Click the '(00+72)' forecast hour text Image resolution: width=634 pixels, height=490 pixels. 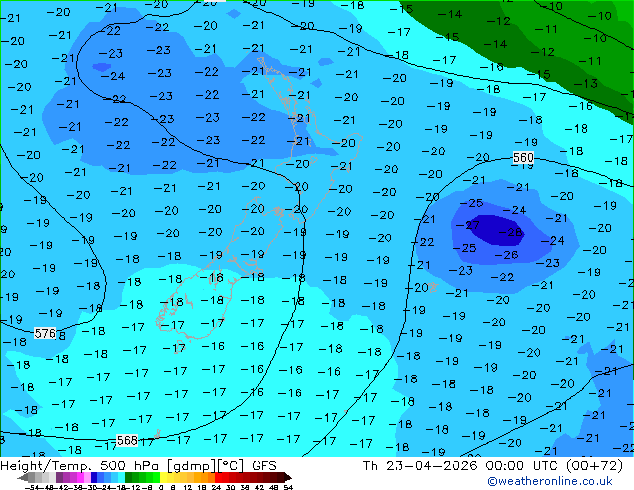[x=594, y=466]
